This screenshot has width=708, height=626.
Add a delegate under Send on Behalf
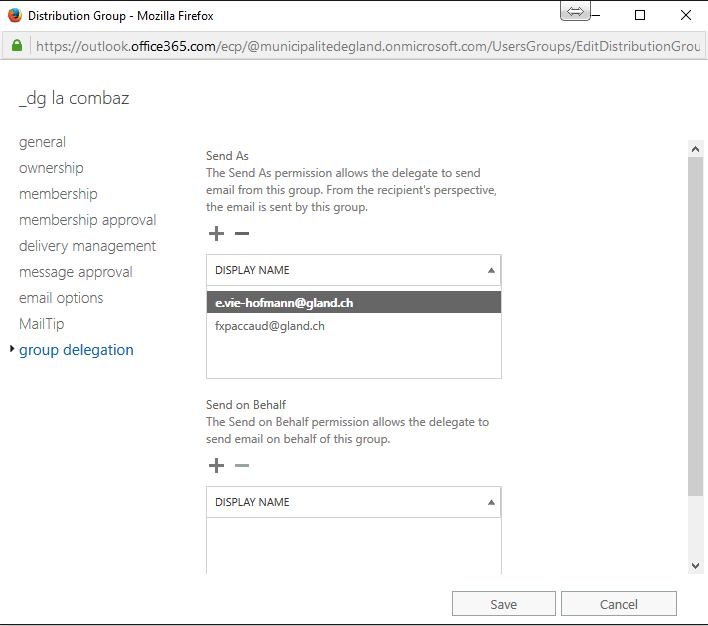216,466
